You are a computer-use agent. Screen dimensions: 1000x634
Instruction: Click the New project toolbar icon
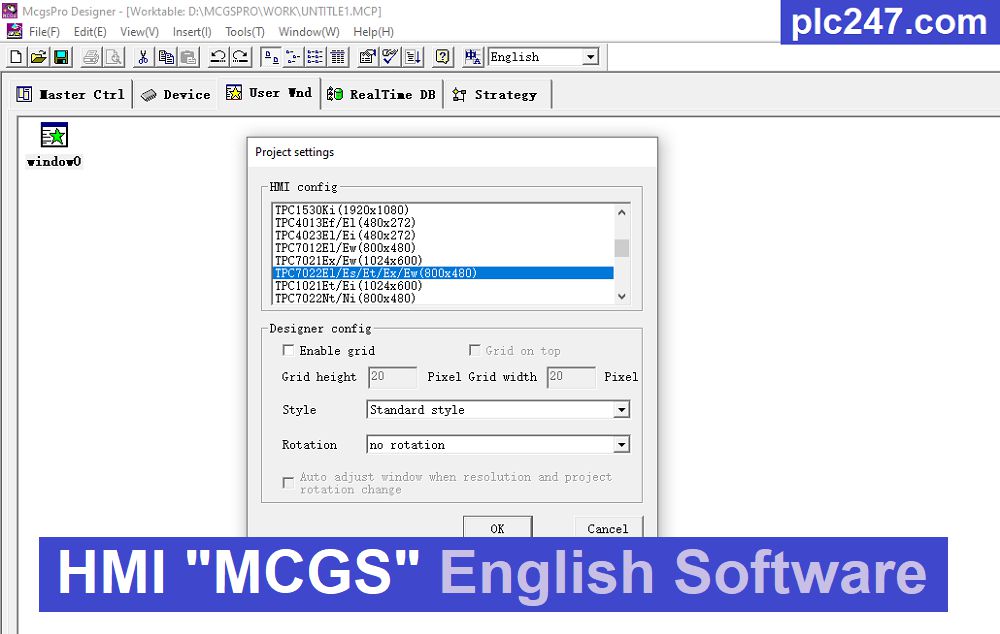(x=17, y=57)
